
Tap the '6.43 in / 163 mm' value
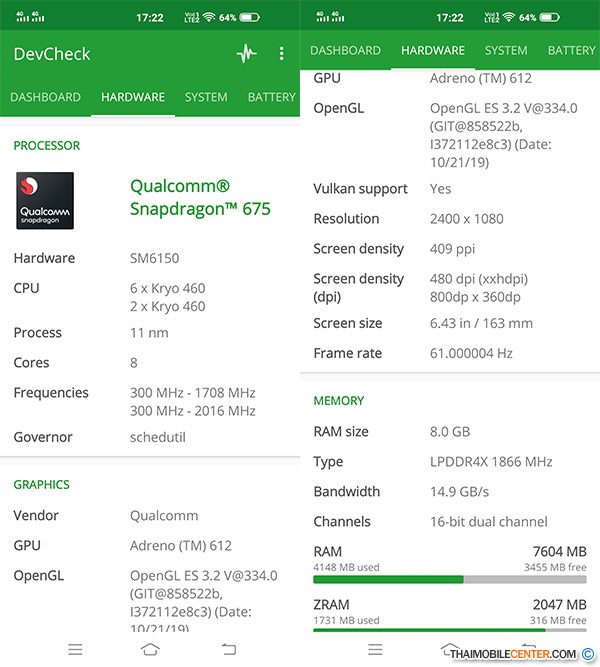point(481,323)
